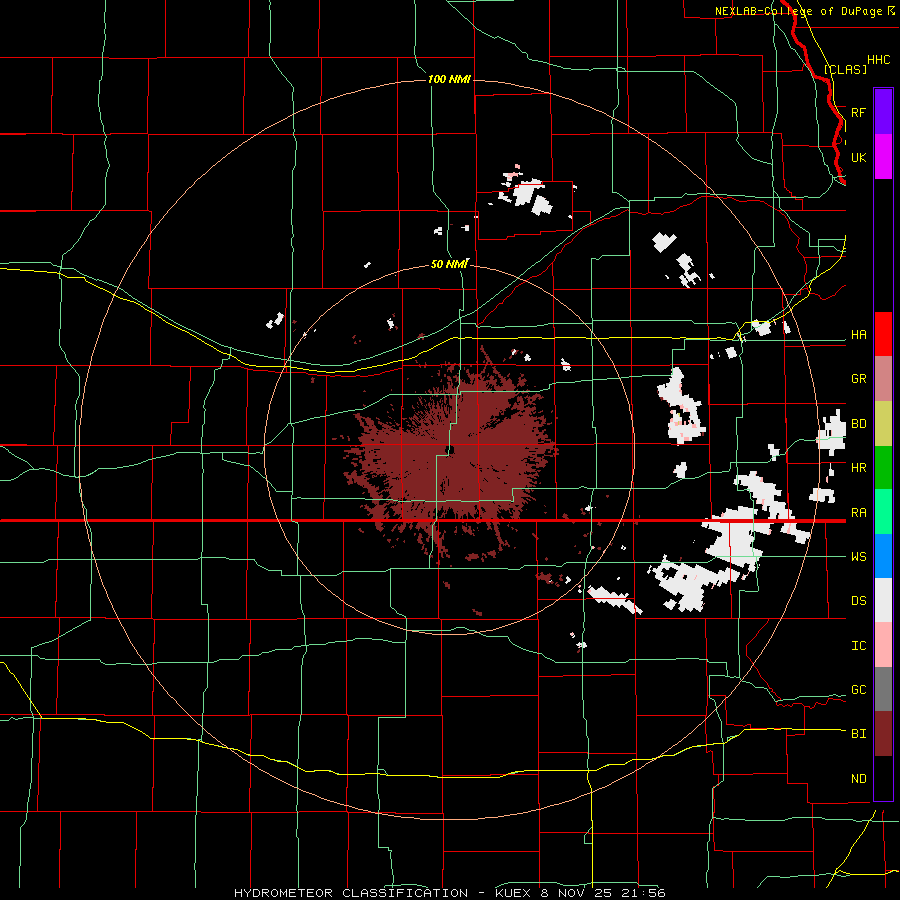Click the HHC product label
The width and height of the screenshot is (900, 900).
(x=879, y=60)
